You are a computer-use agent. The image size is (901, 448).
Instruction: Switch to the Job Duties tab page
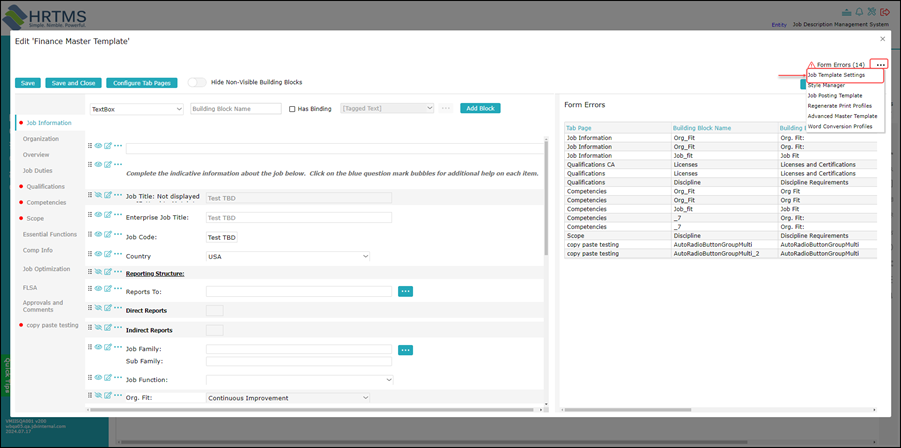click(36, 171)
